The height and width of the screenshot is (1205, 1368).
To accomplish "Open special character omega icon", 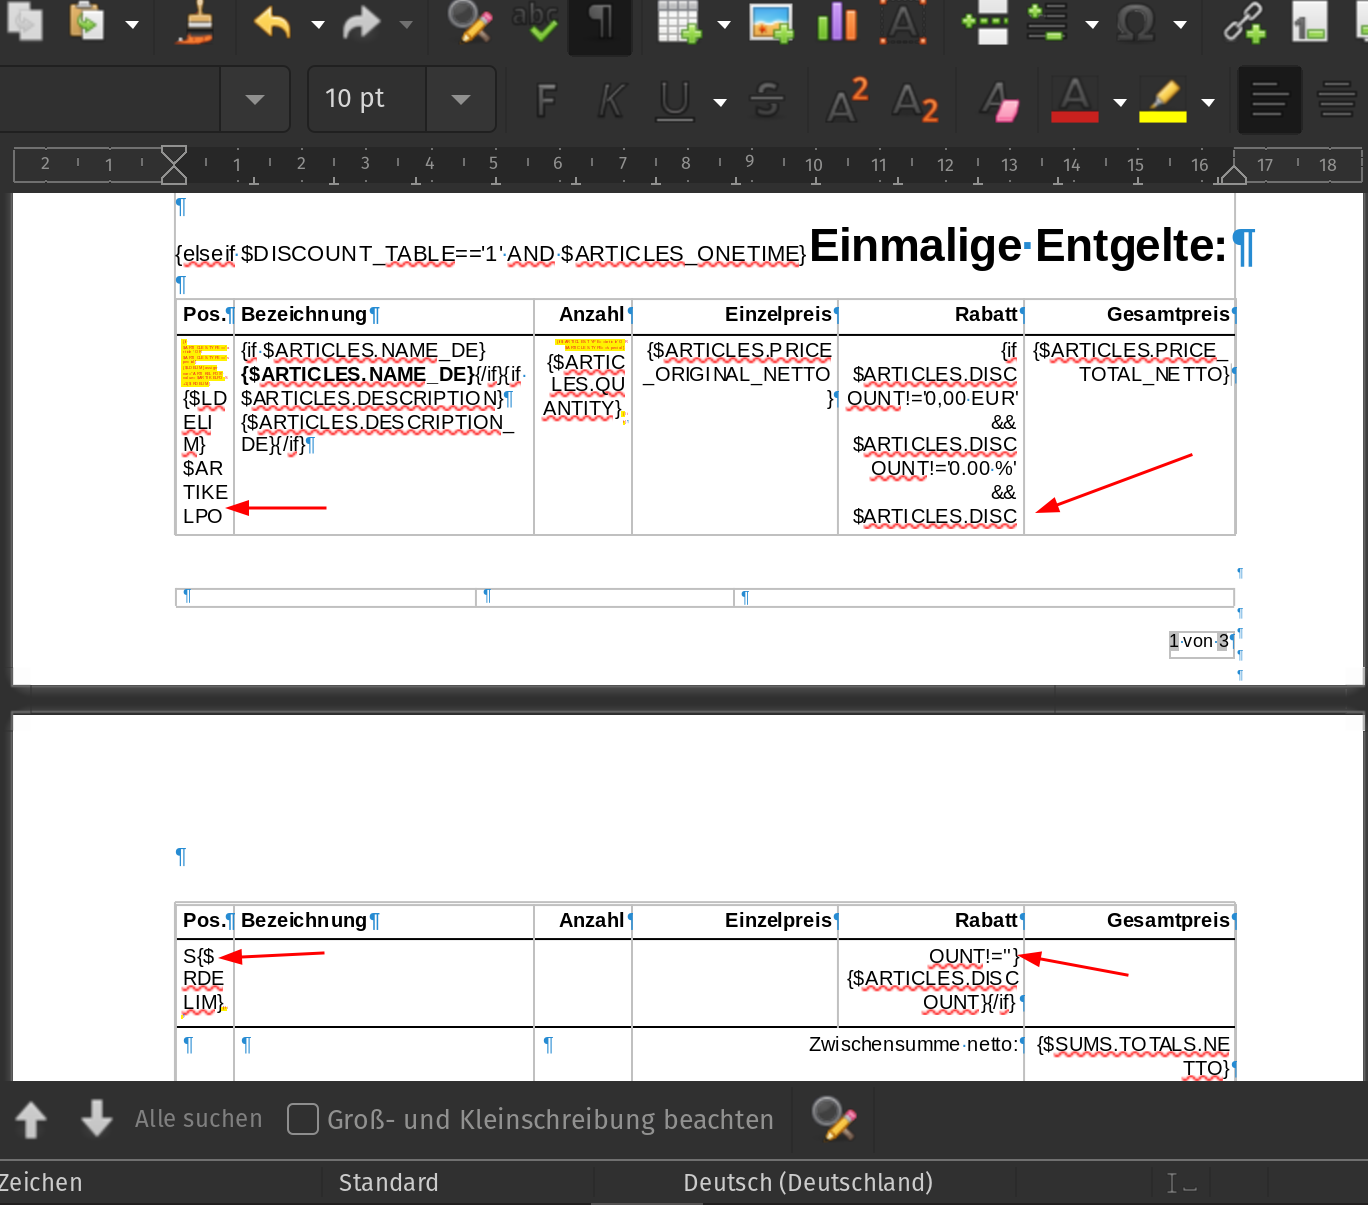I will point(1136,23).
